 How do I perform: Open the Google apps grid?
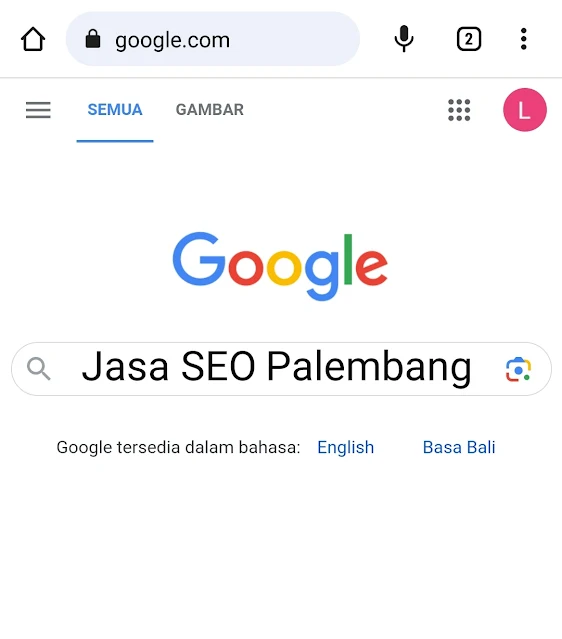click(459, 110)
